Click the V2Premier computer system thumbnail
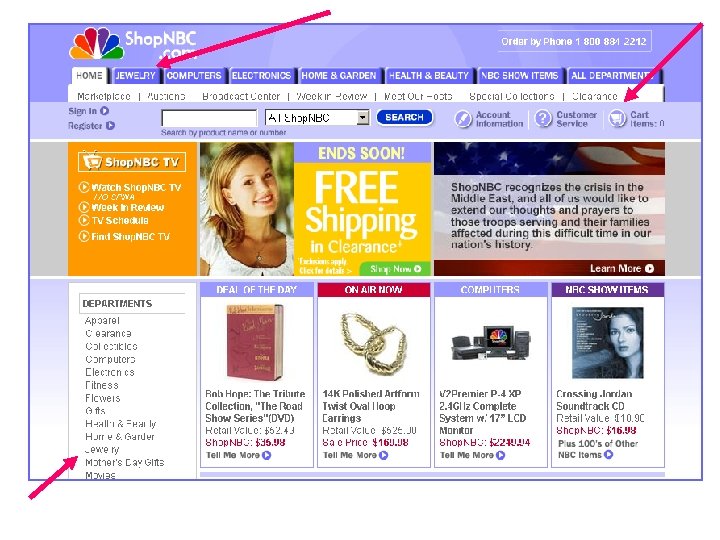The width and height of the screenshot is (720, 540). [490, 344]
